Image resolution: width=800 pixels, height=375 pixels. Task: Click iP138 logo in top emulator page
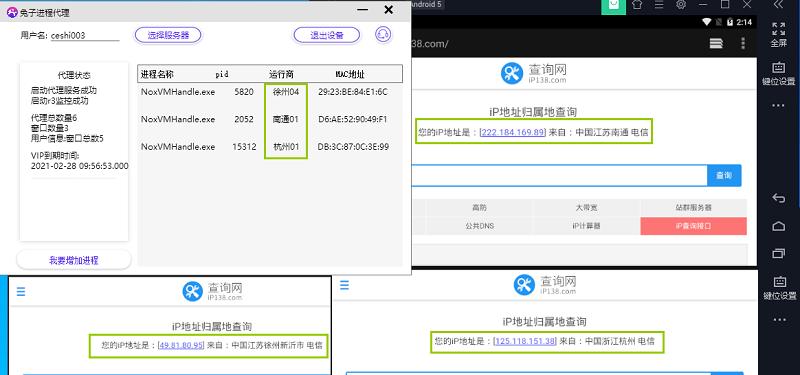[534, 73]
